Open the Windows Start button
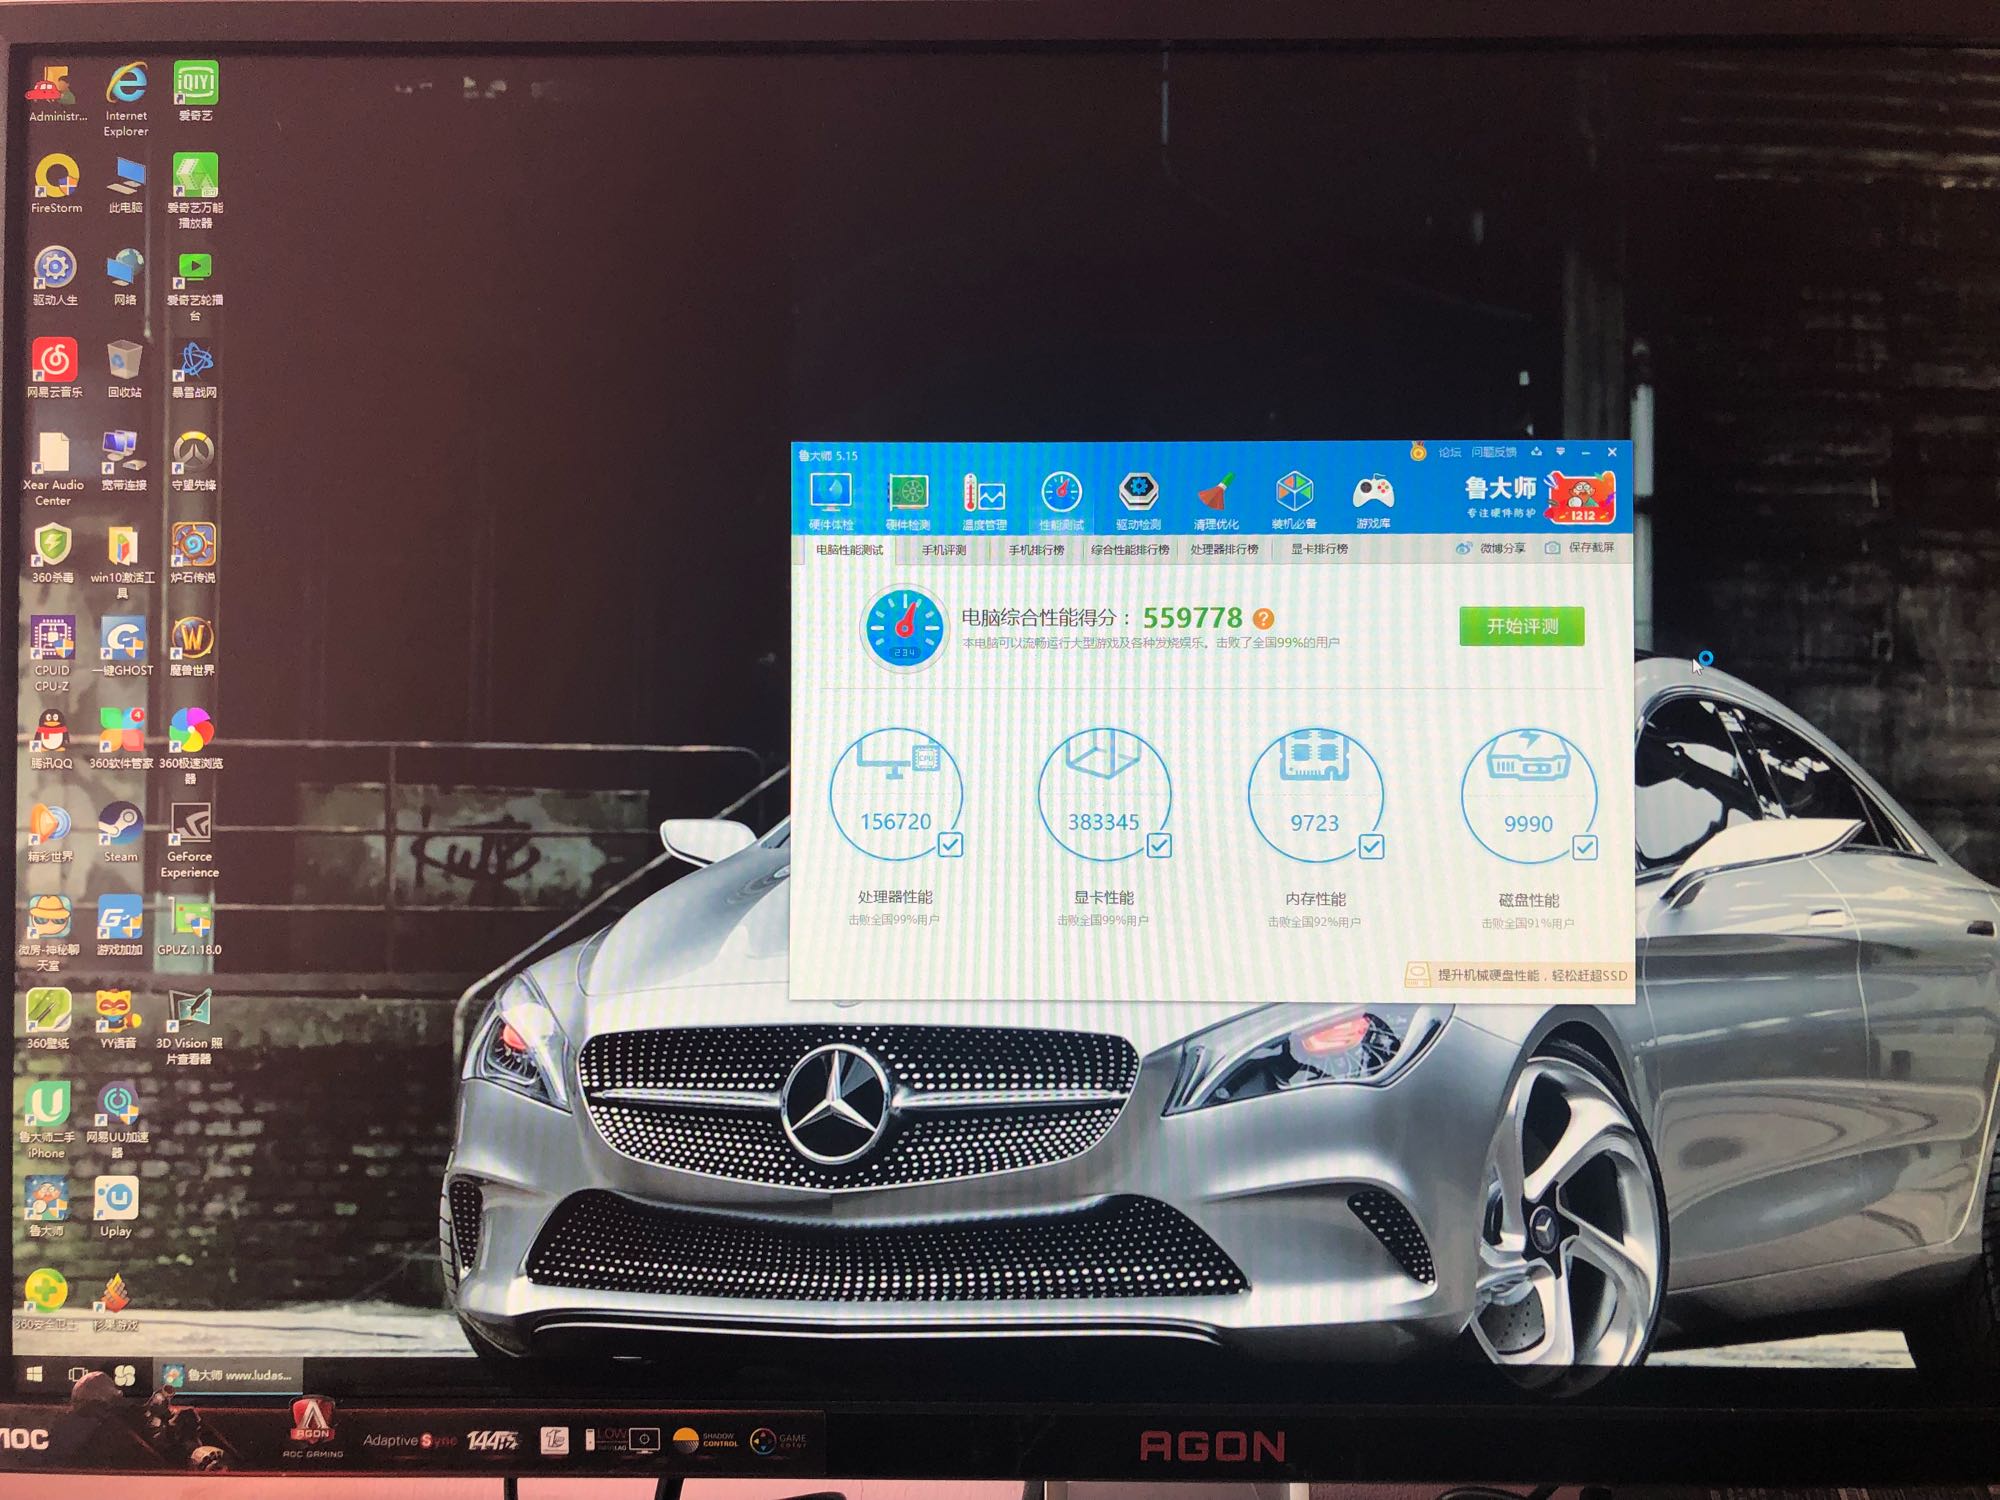The image size is (2000, 1500). [34, 1375]
